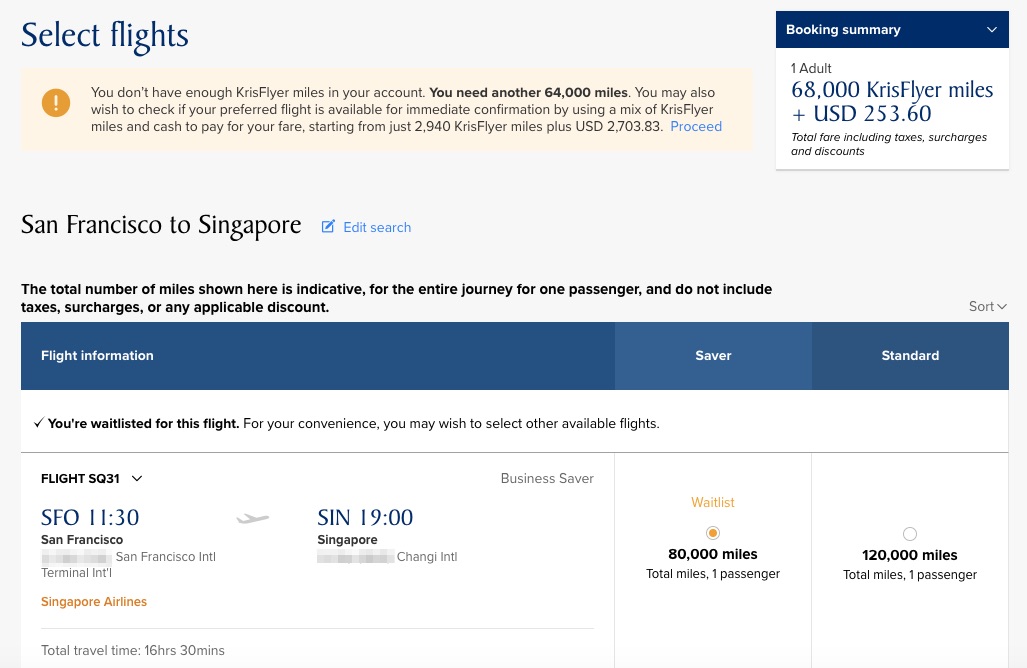This screenshot has width=1027, height=668.
Task: Click the 68,000 KrisFlyer miles fare total
Action: [892, 90]
